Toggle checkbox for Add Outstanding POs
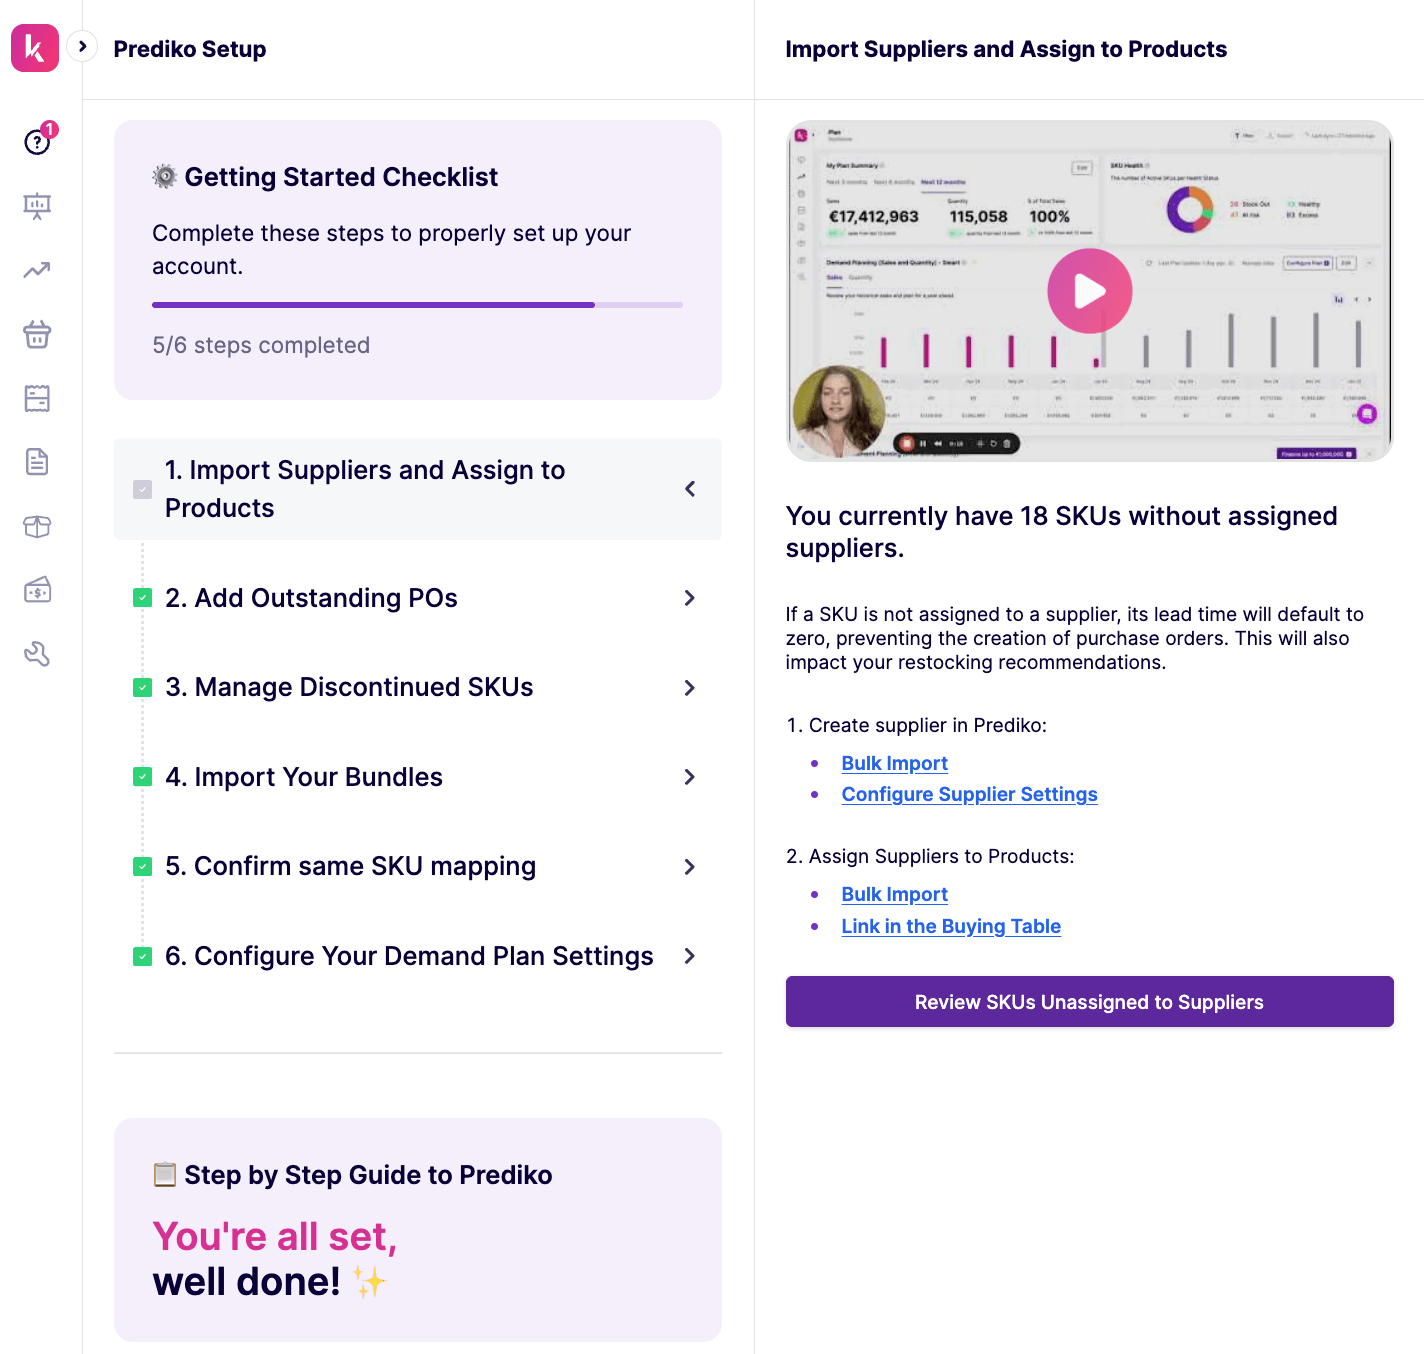The height and width of the screenshot is (1354, 1424). pyautogui.click(x=142, y=598)
